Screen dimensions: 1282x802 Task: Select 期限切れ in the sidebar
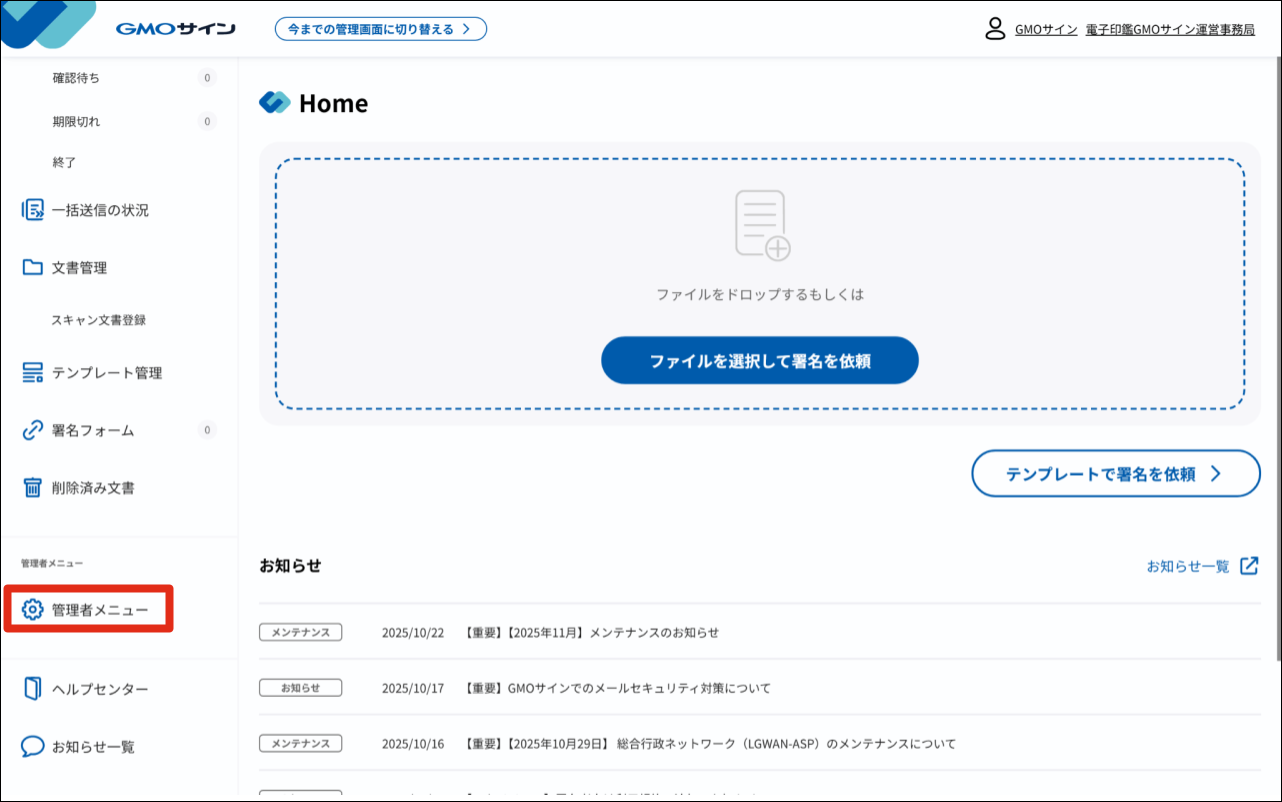[76, 122]
